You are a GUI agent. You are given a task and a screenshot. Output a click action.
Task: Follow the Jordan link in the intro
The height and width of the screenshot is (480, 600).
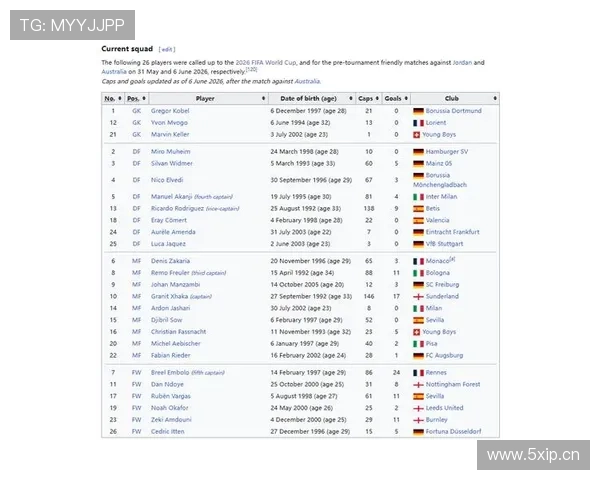click(x=462, y=62)
